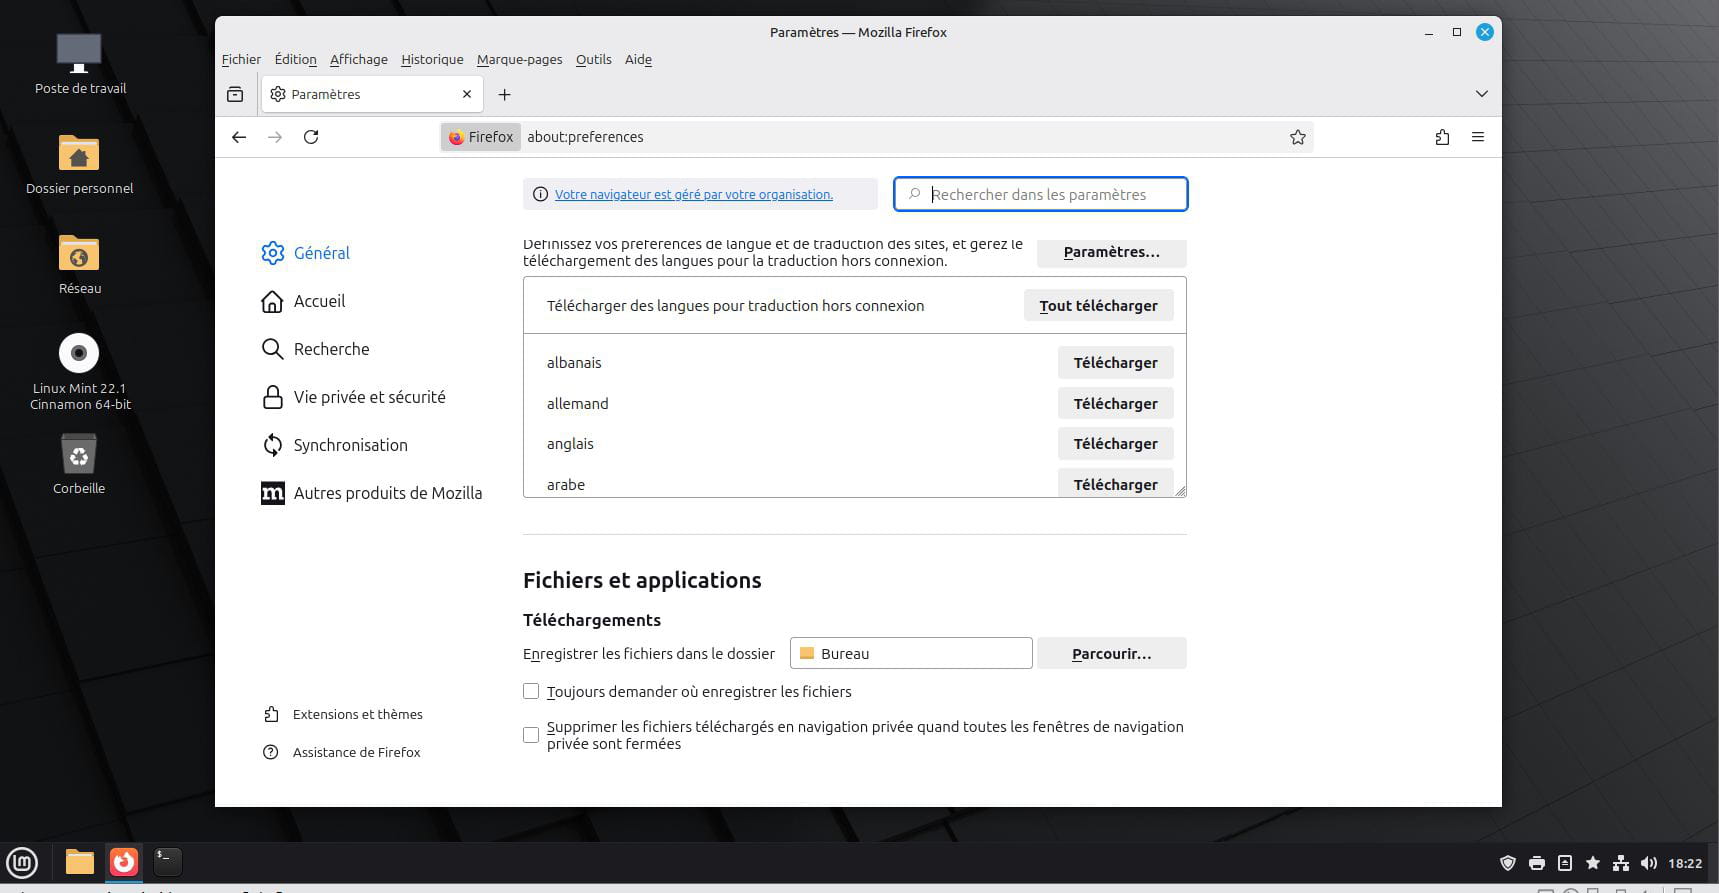The height and width of the screenshot is (893, 1719).
Task: Open the managed by organisation link
Action: pyautogui.click(x=693, y=194)
